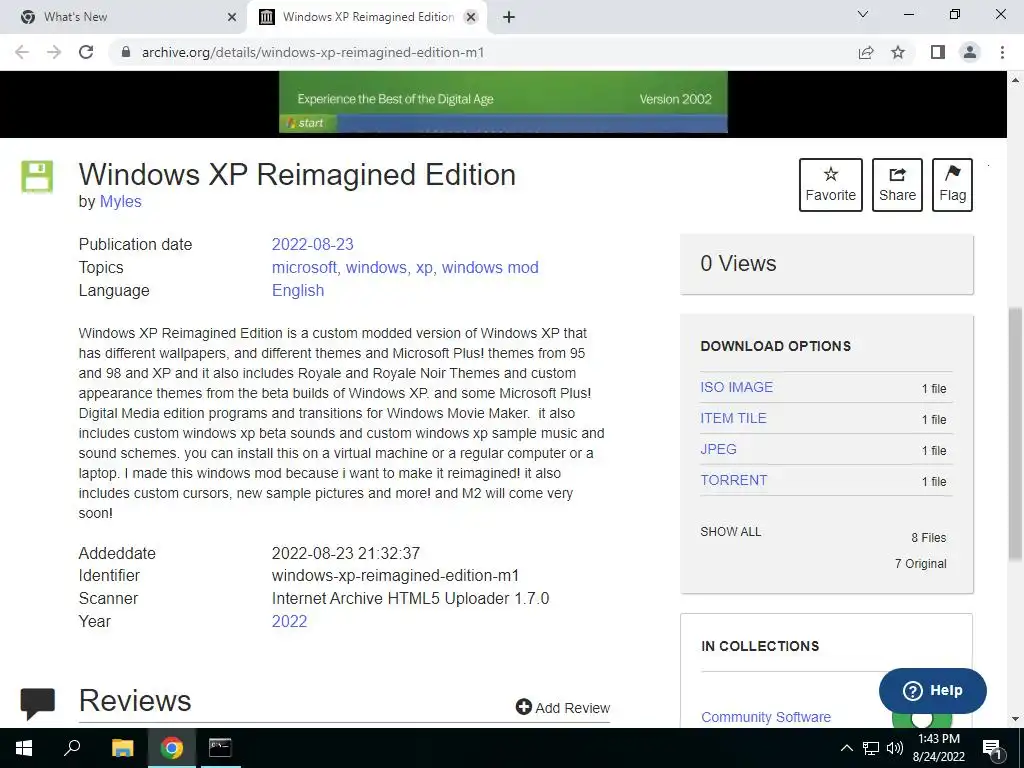Open the volume control in tray
The image size is (1024, 768).
click(x=895, y=748)
